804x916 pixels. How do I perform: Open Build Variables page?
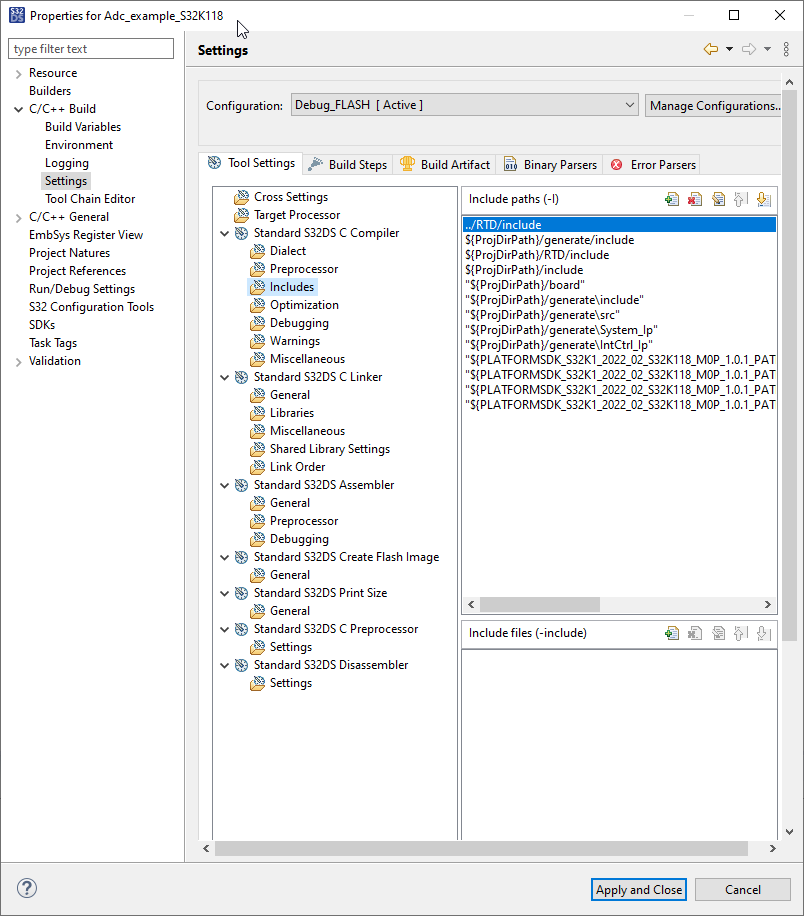(83, 127)
